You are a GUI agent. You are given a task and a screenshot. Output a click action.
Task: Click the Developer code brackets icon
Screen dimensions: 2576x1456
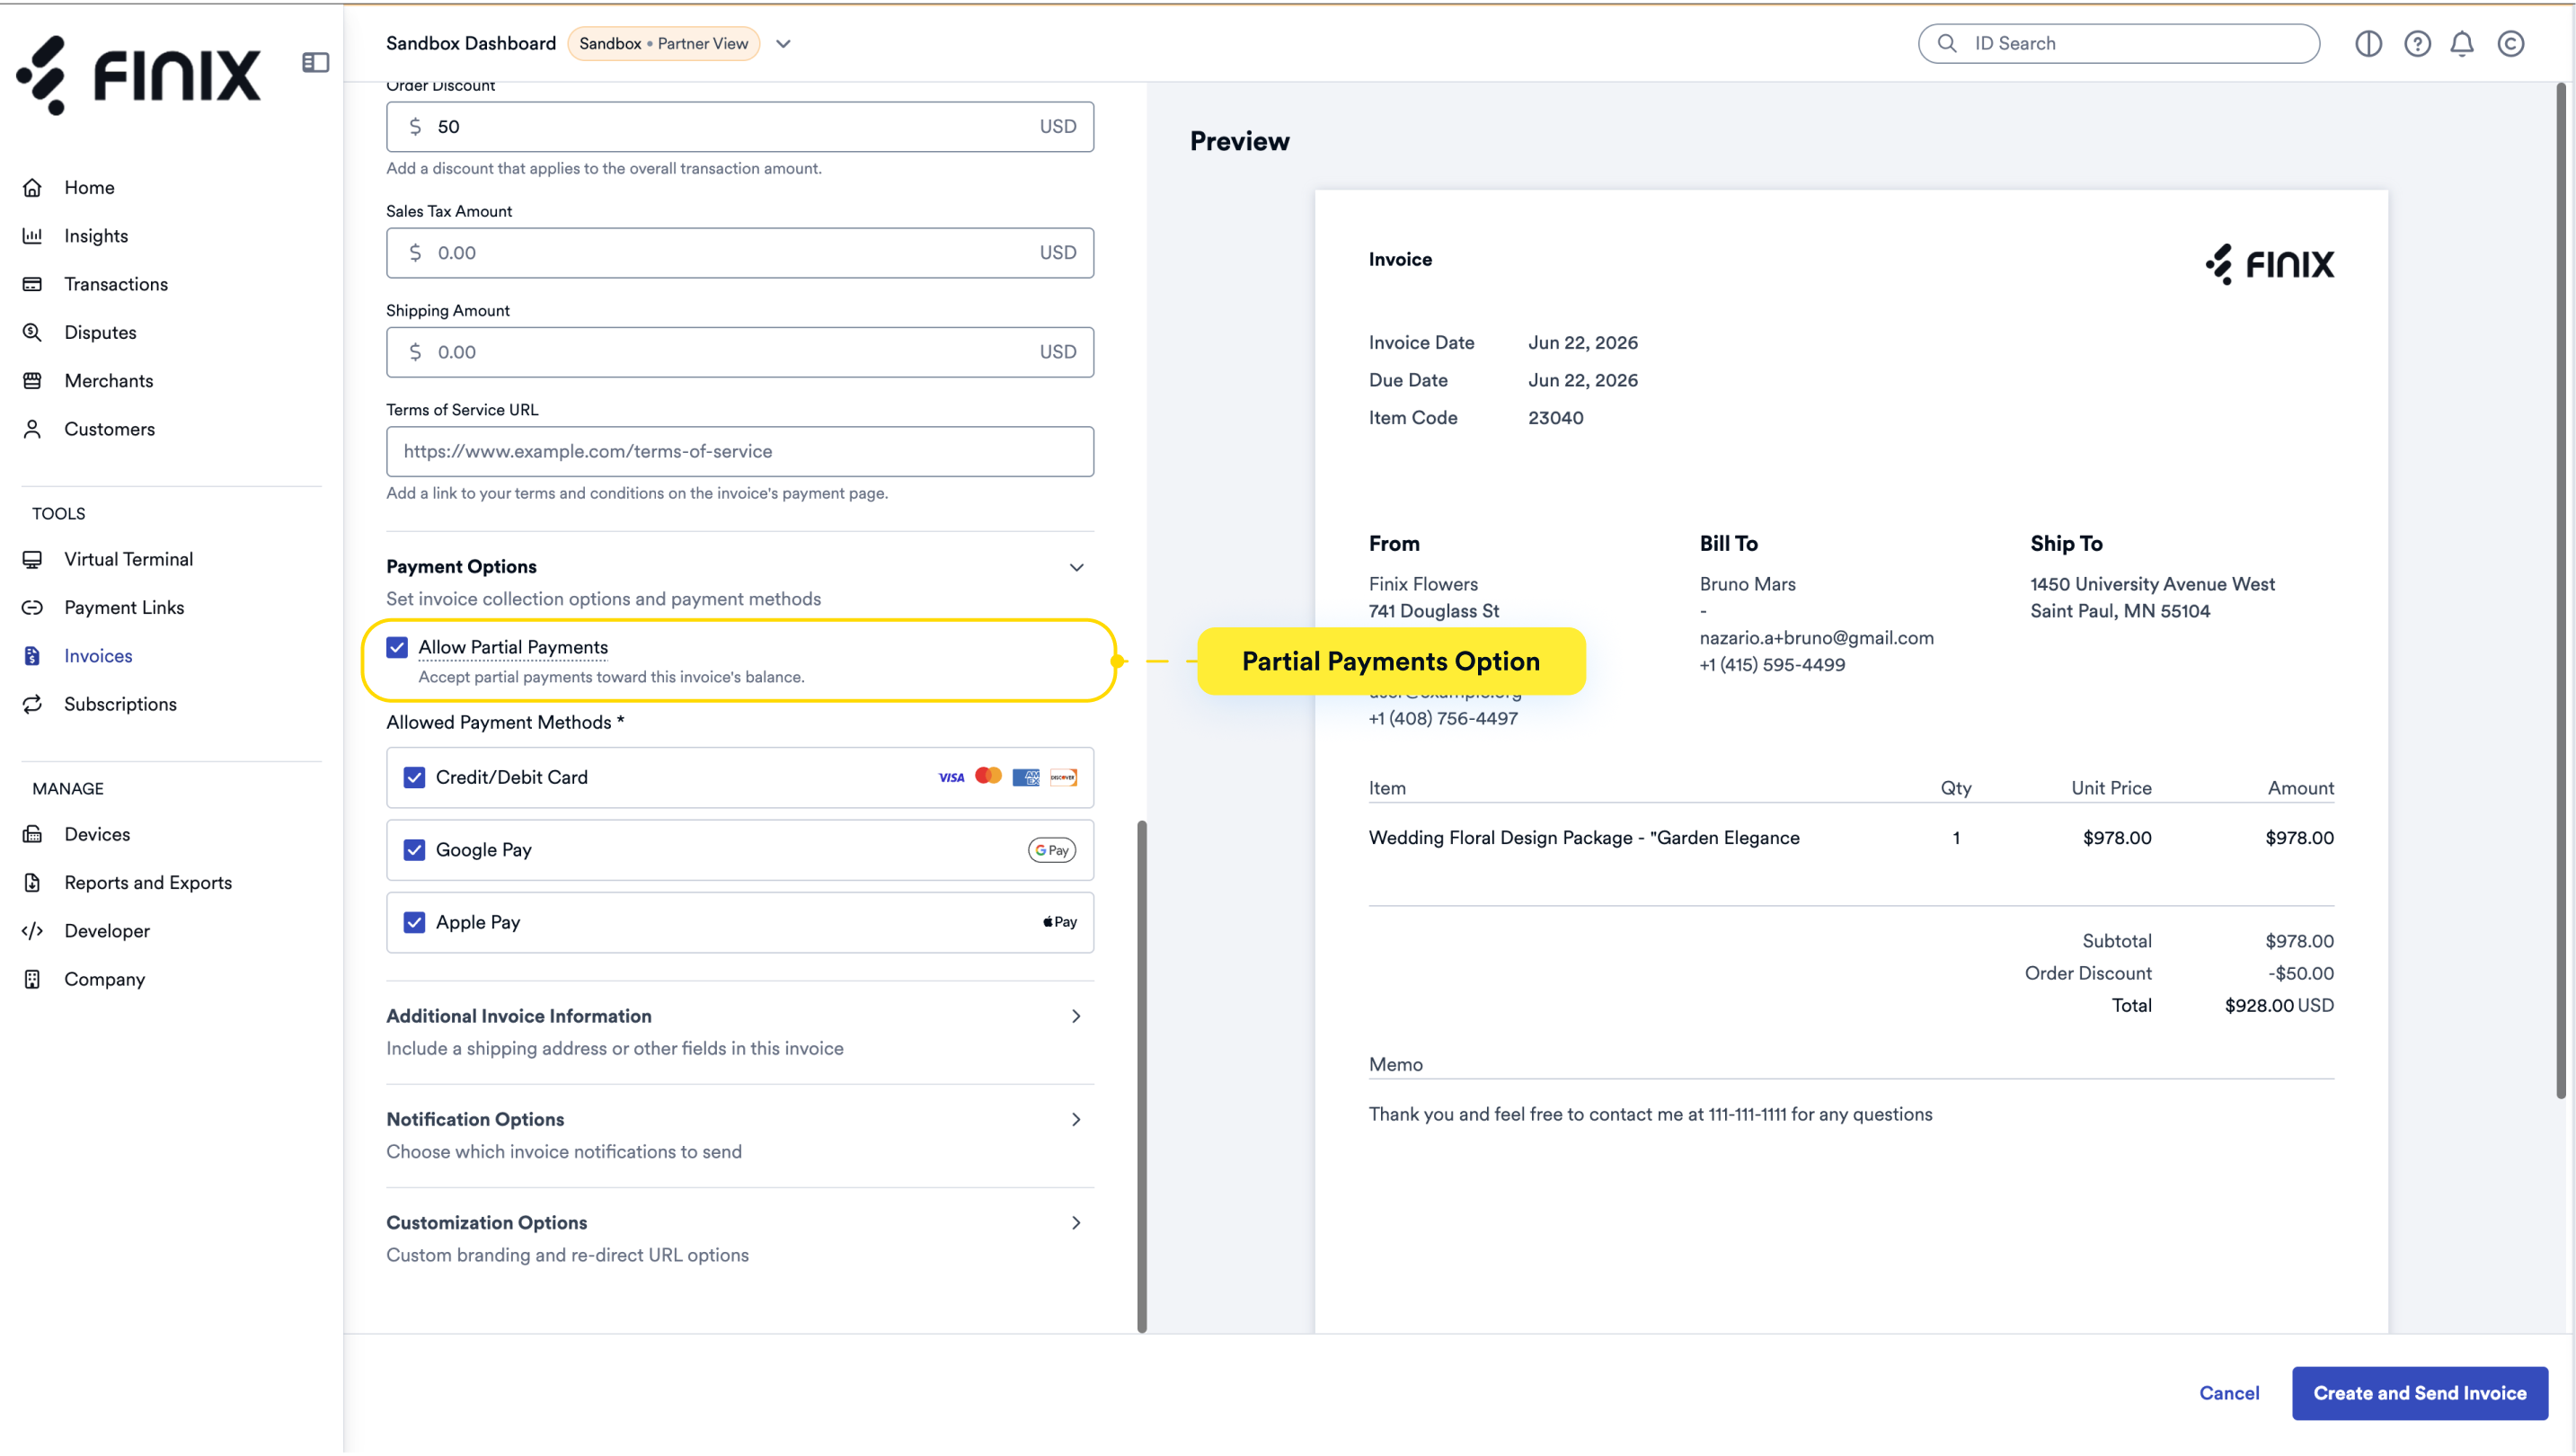click(33, 931)
